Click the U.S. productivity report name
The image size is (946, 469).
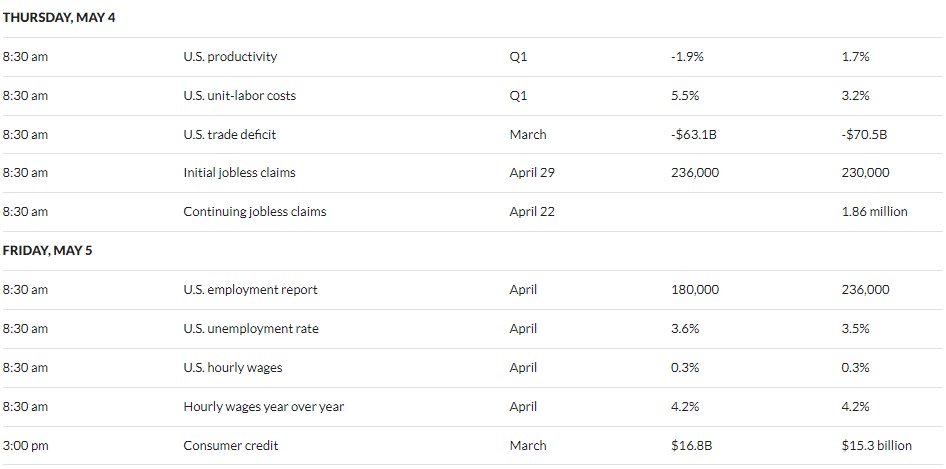(x=230, y=57)
